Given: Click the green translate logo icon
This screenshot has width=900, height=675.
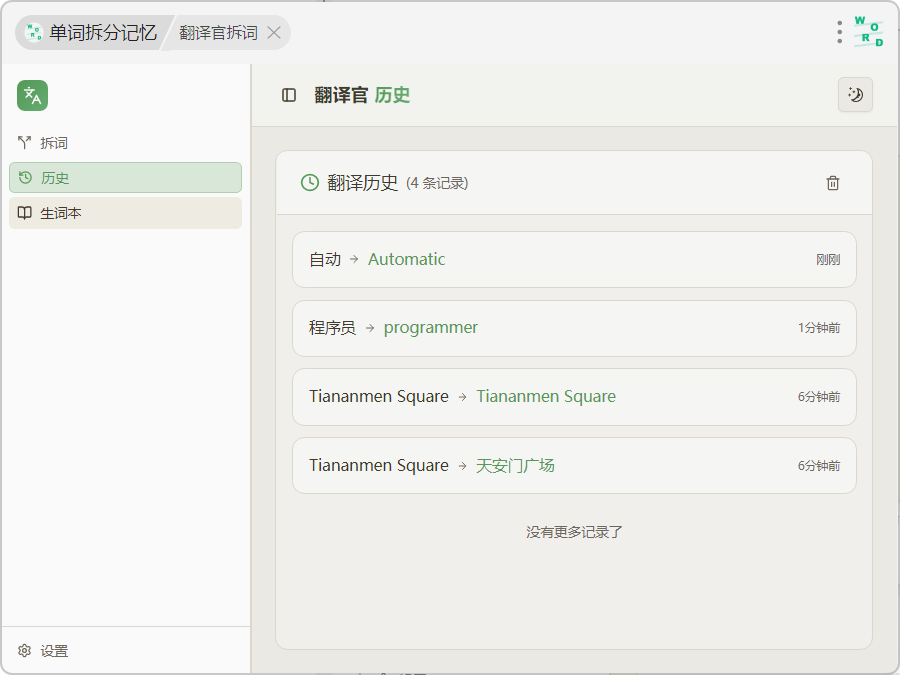Looking at the screenshot, I should pos(32,95).
